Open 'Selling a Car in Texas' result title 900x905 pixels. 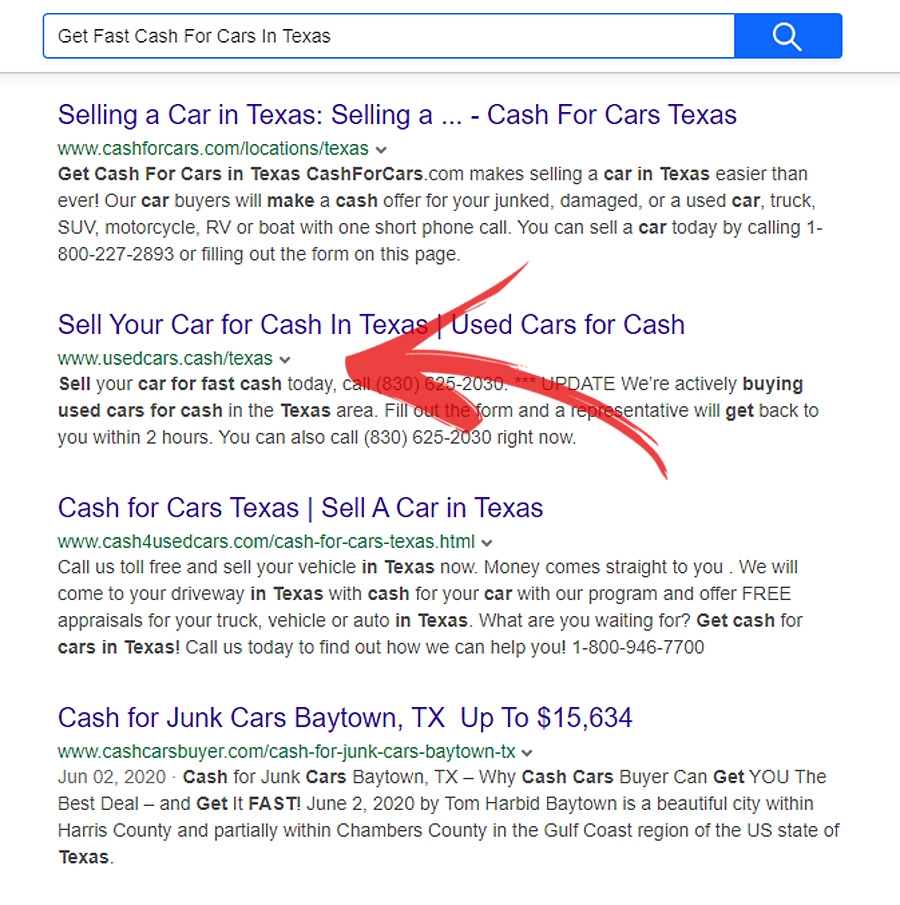click(x=397, y=114)
